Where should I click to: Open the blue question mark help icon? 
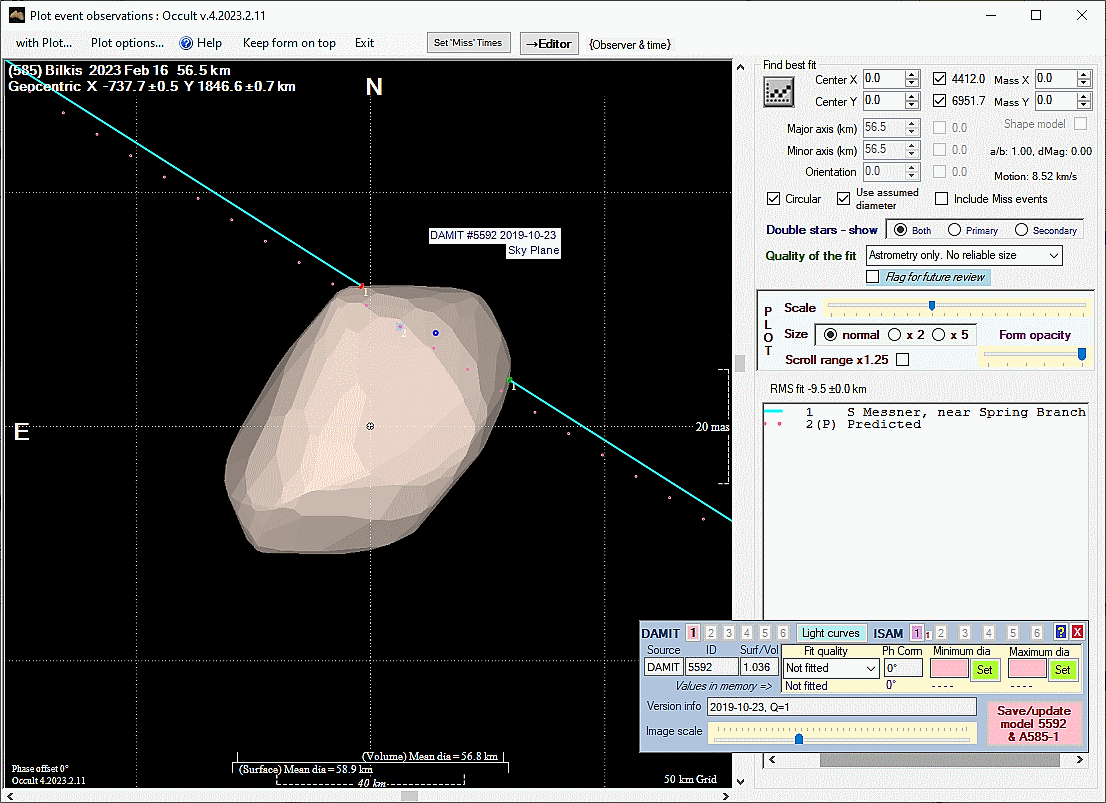click(x=1061, y=632)
